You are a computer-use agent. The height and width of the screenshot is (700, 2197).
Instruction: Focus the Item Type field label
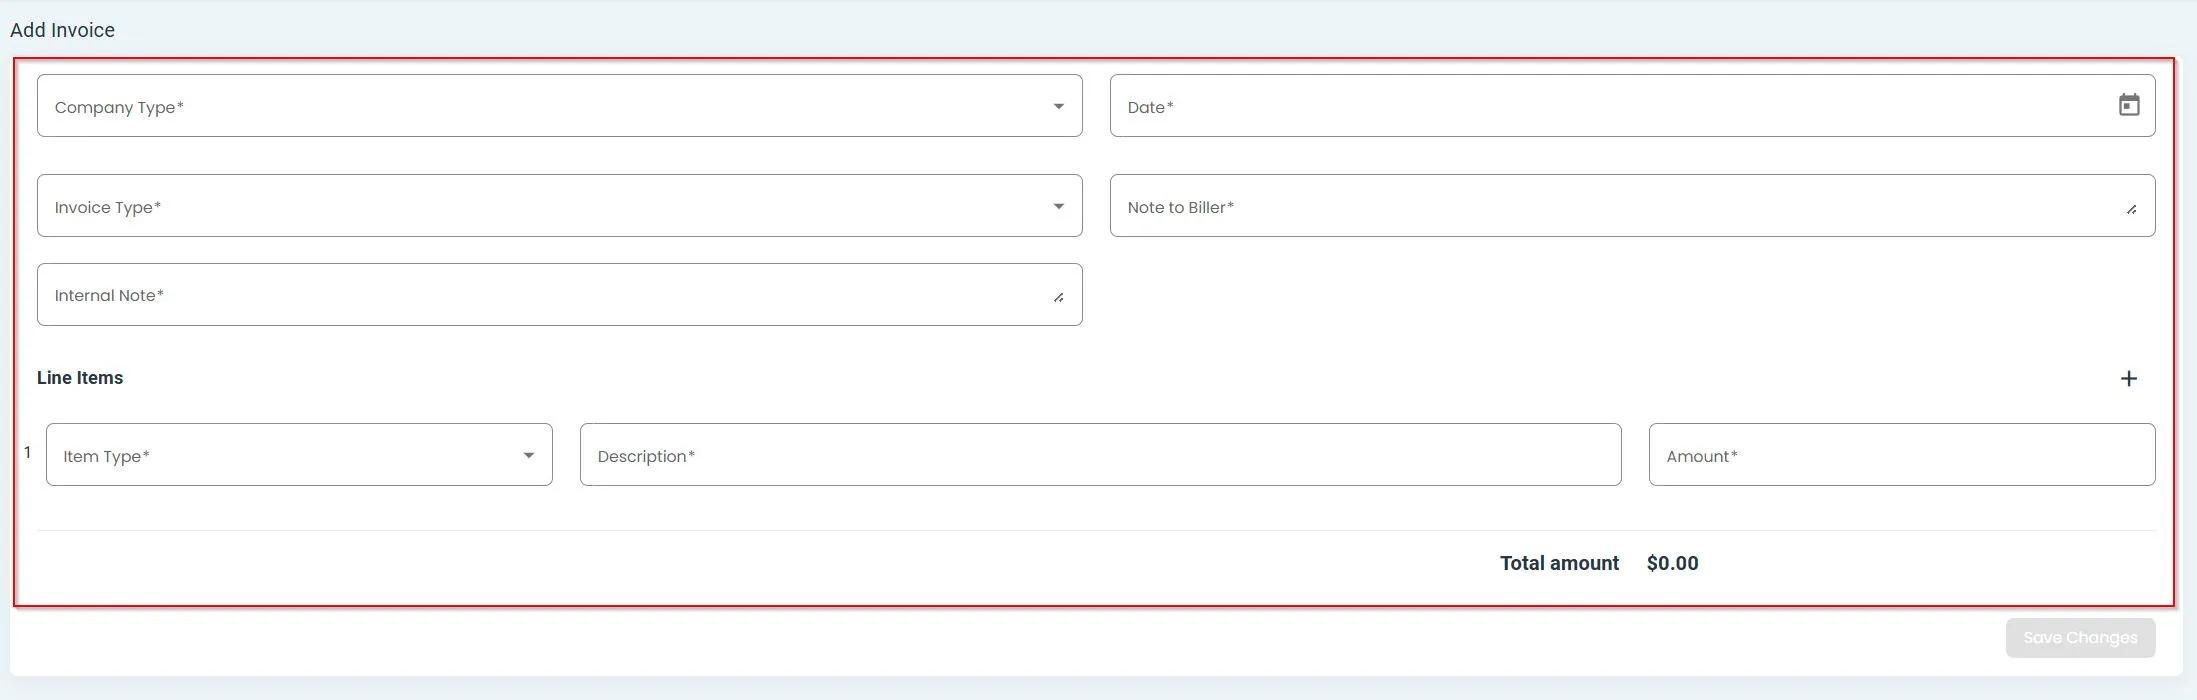(x=106, y=456)
